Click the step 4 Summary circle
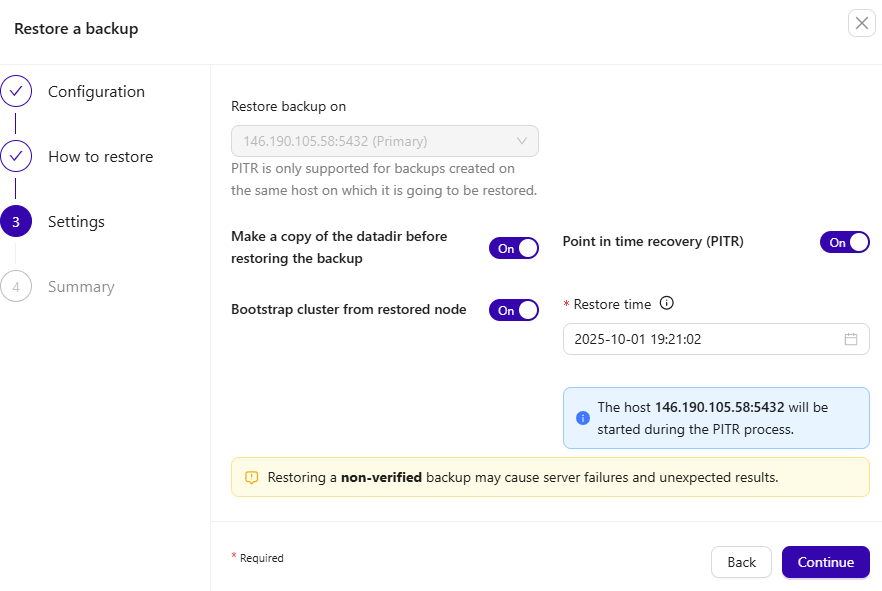 pos(16,287)
